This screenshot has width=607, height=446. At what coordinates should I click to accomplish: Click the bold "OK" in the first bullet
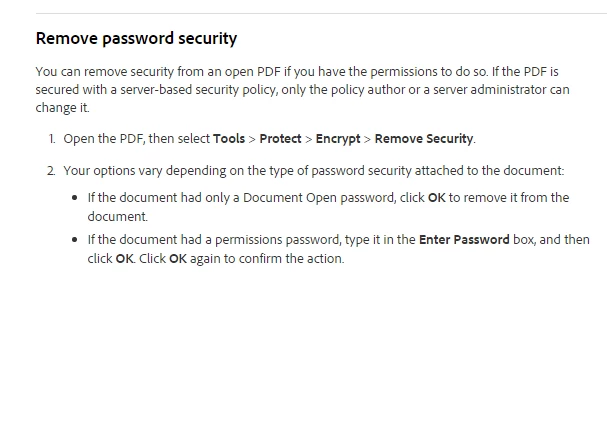point(437,198)
